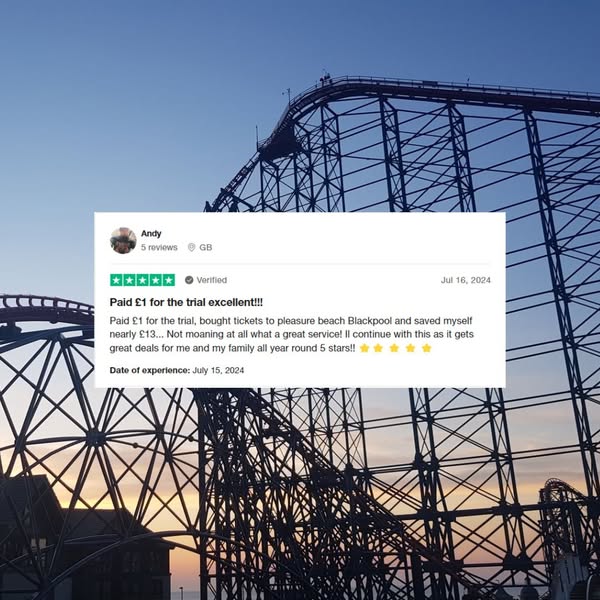Open the reviewer name Andy

click(151, 233)
